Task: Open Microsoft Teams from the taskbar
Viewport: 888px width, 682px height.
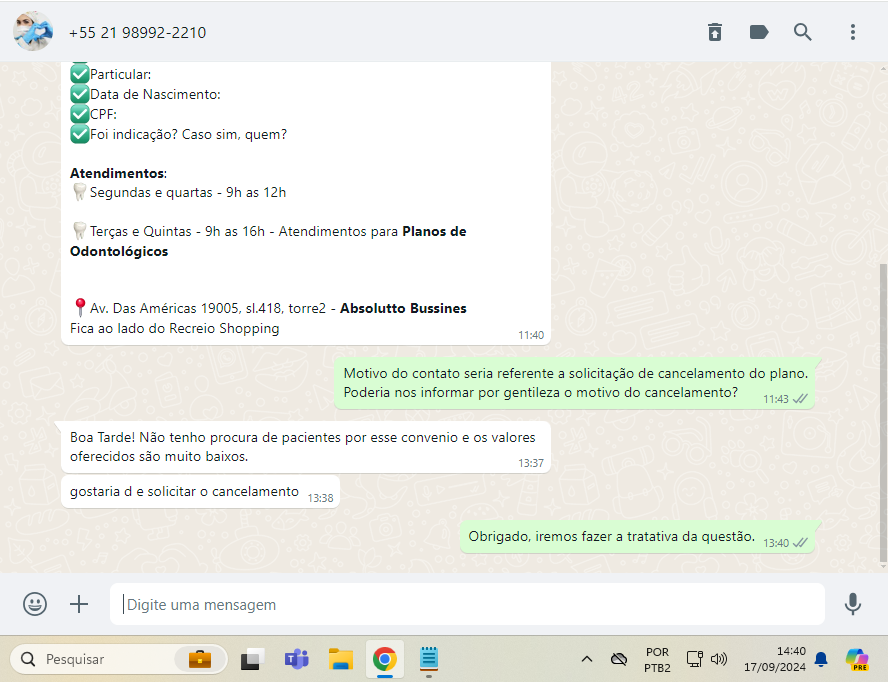Action: tap(296, 659)
